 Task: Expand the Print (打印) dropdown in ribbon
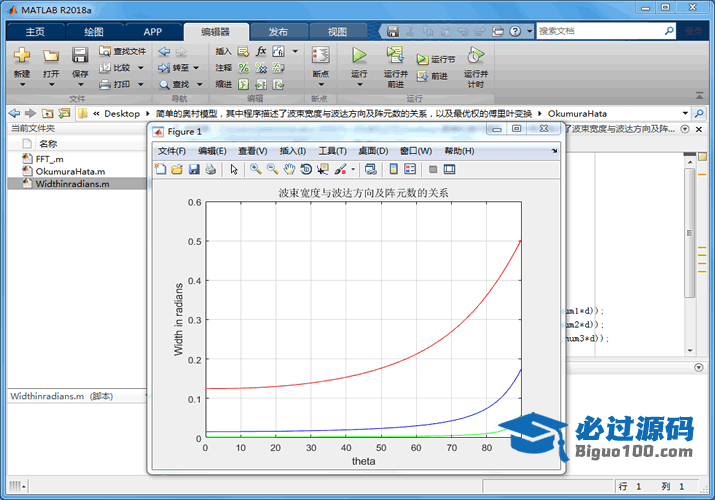click(142, 85)
